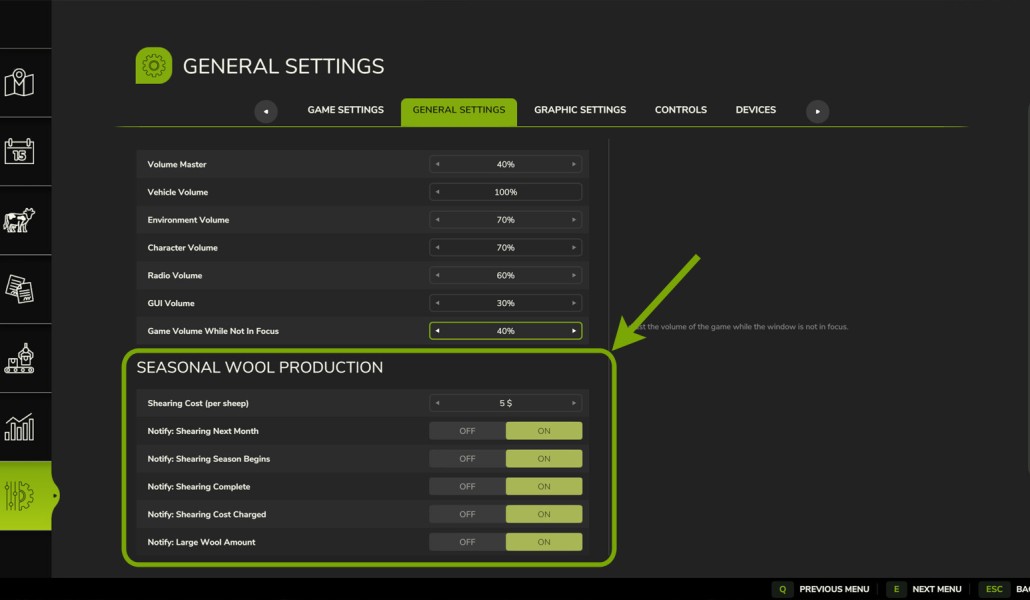
Task: Click the Previous Menu button
Action: [821, 589]
